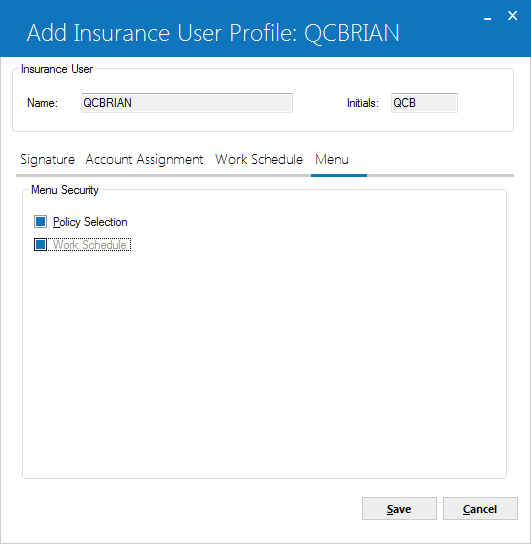Click the Initials: label
Image resolution: width=531 pixels, height=544 pixels.
click(x=363, y=103)
